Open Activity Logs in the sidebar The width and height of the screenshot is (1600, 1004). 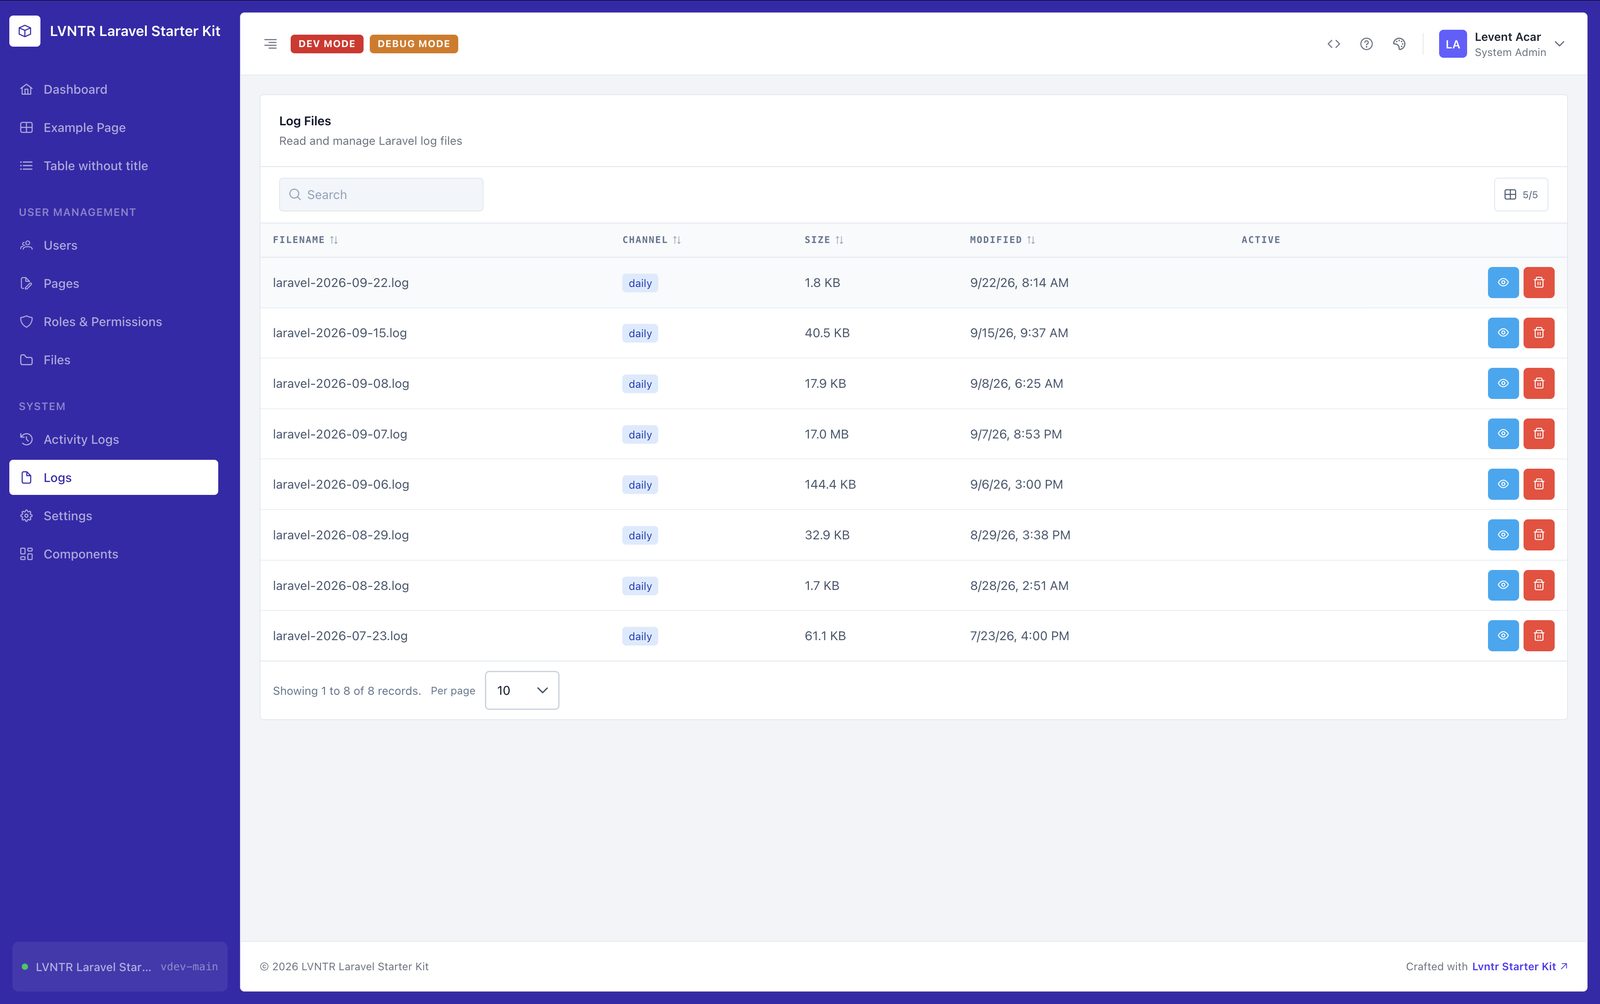[x=114, y=440]
